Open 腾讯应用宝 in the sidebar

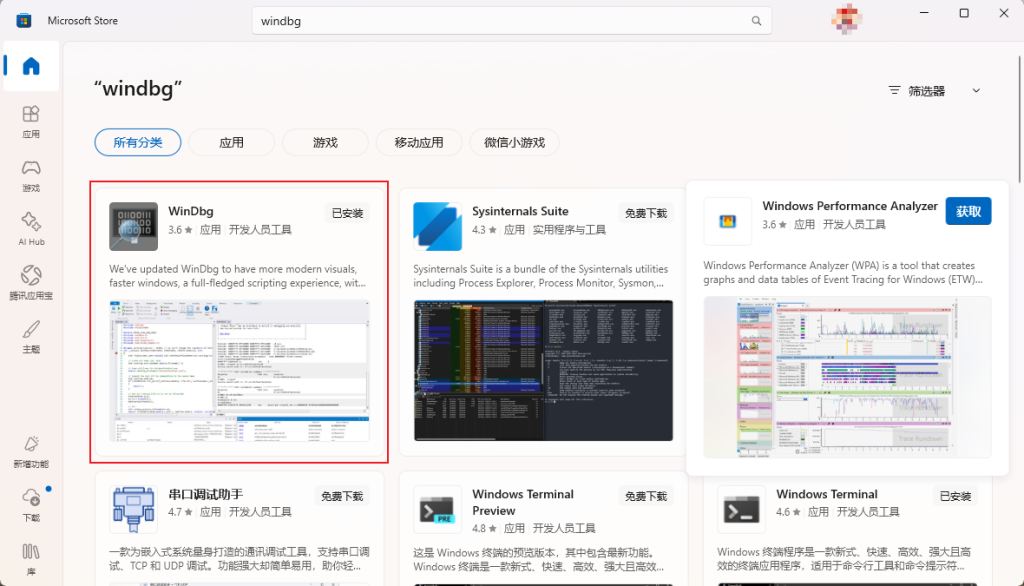(x=31, y=282)
